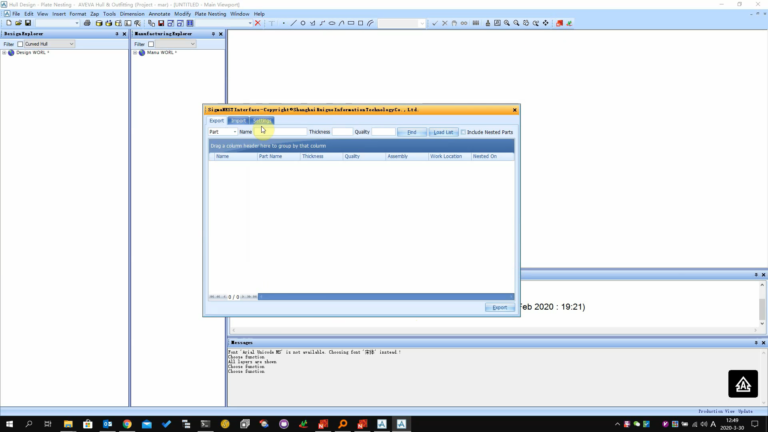Click the blue horizontal scrollbar in dialog
Image resolution: width=768 pixels, height=432 pixels.
coord(386,297)
